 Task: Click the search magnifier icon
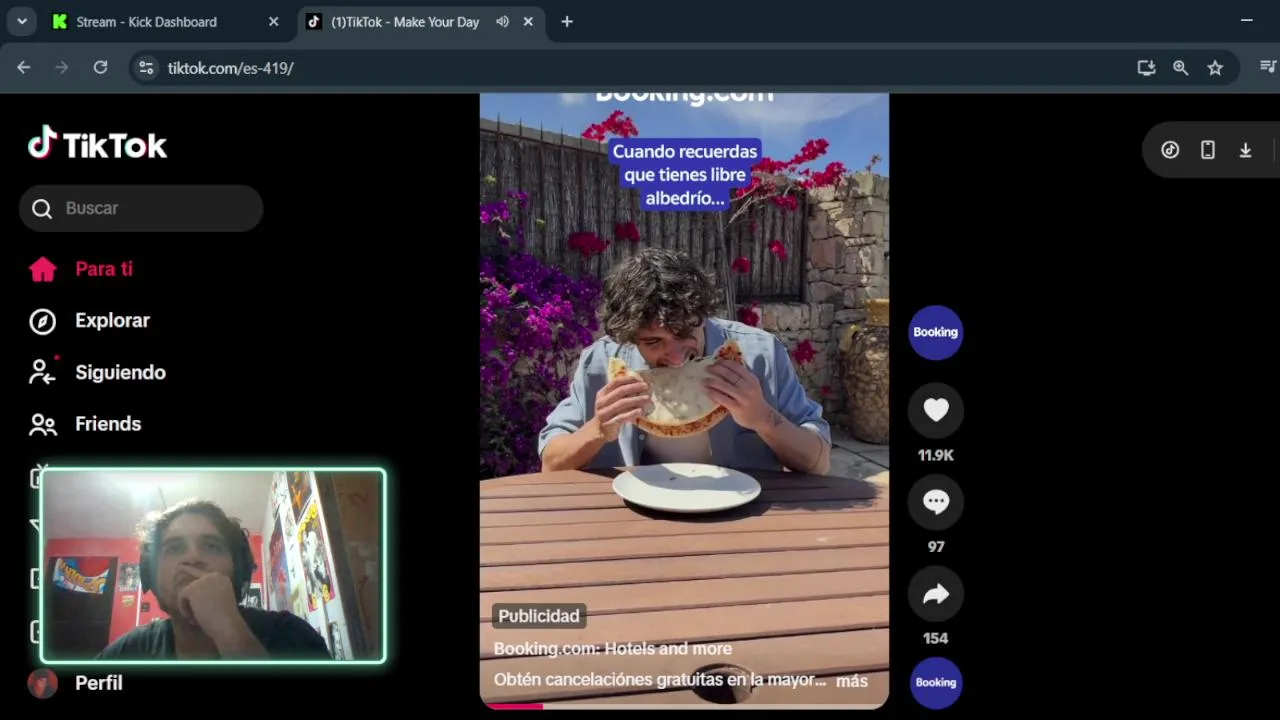42,208
